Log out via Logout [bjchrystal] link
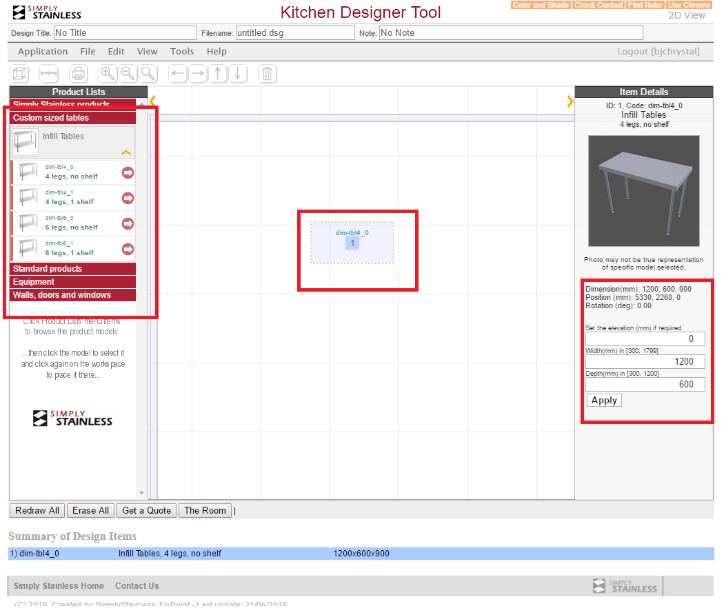The image size is (721, 608). coord(658,52)
